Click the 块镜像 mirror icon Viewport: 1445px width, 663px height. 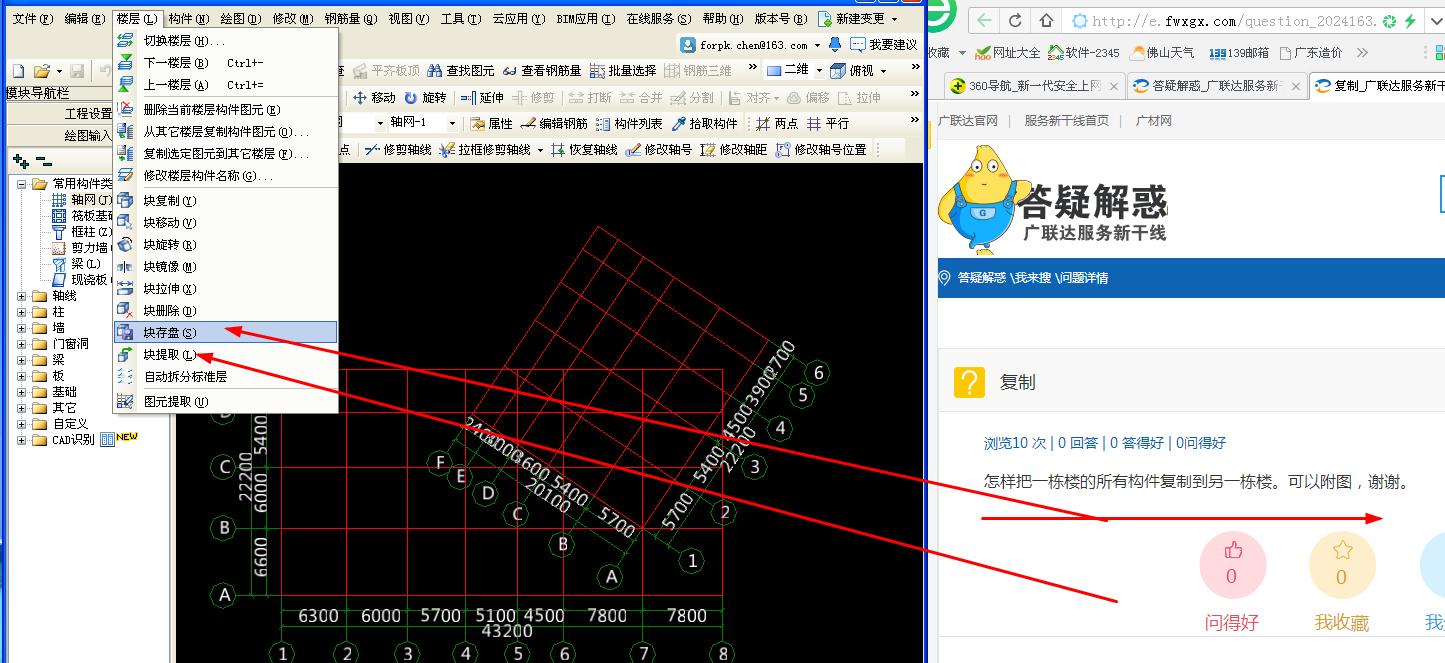point(125,266)
